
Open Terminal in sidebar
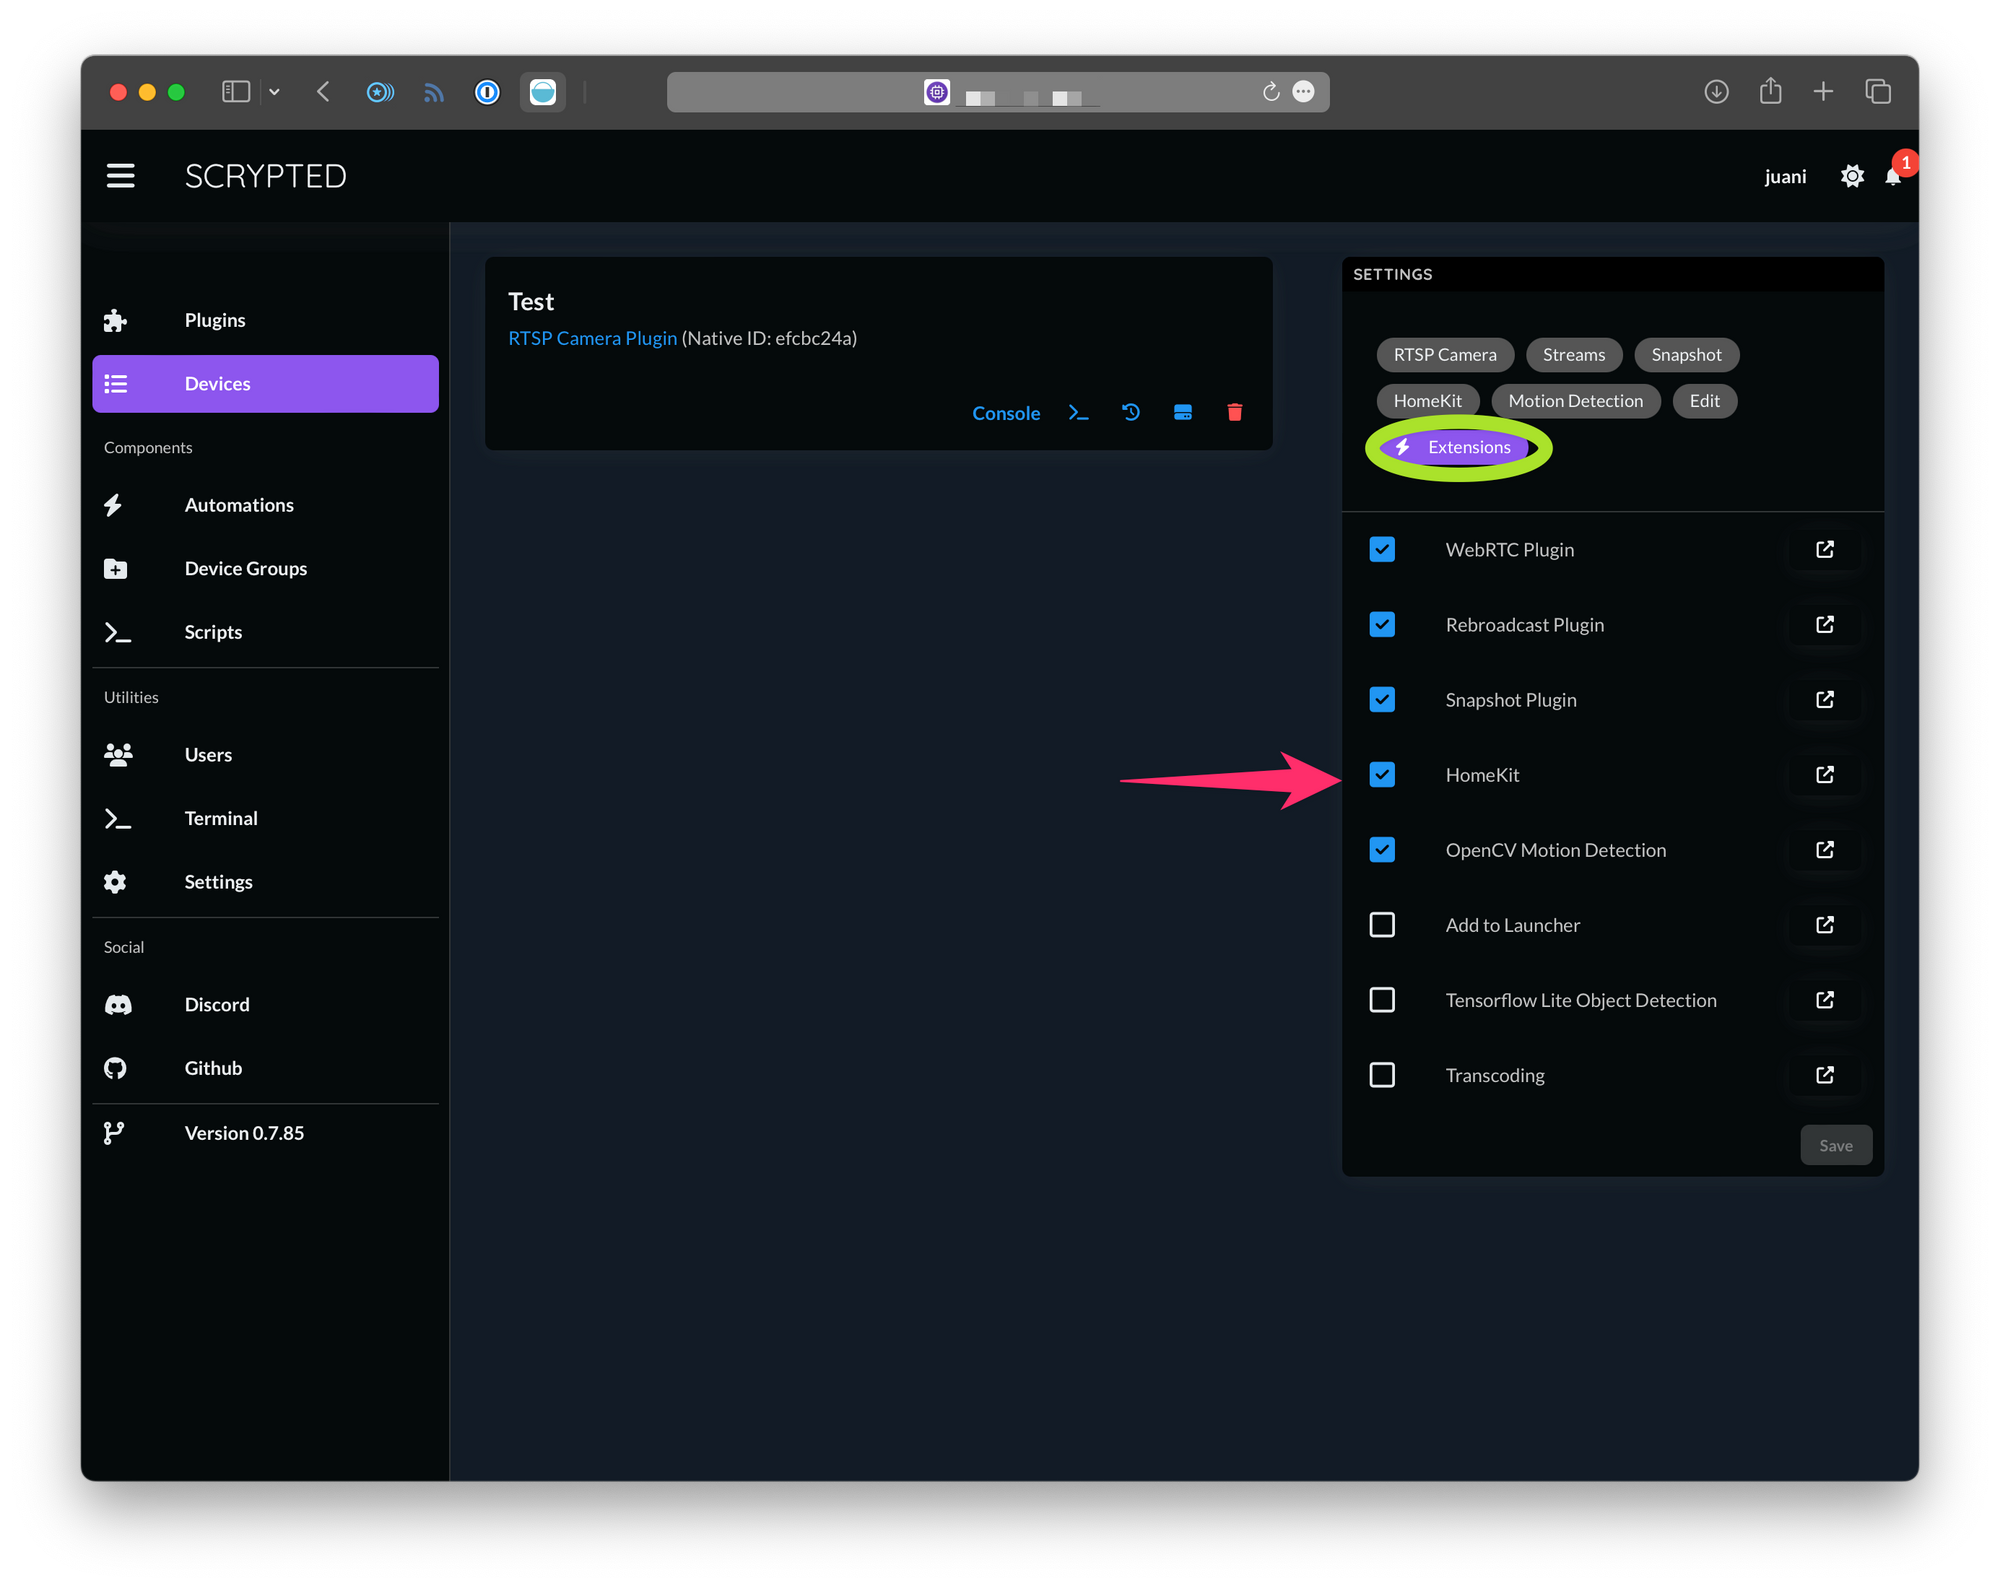[265, 818]
